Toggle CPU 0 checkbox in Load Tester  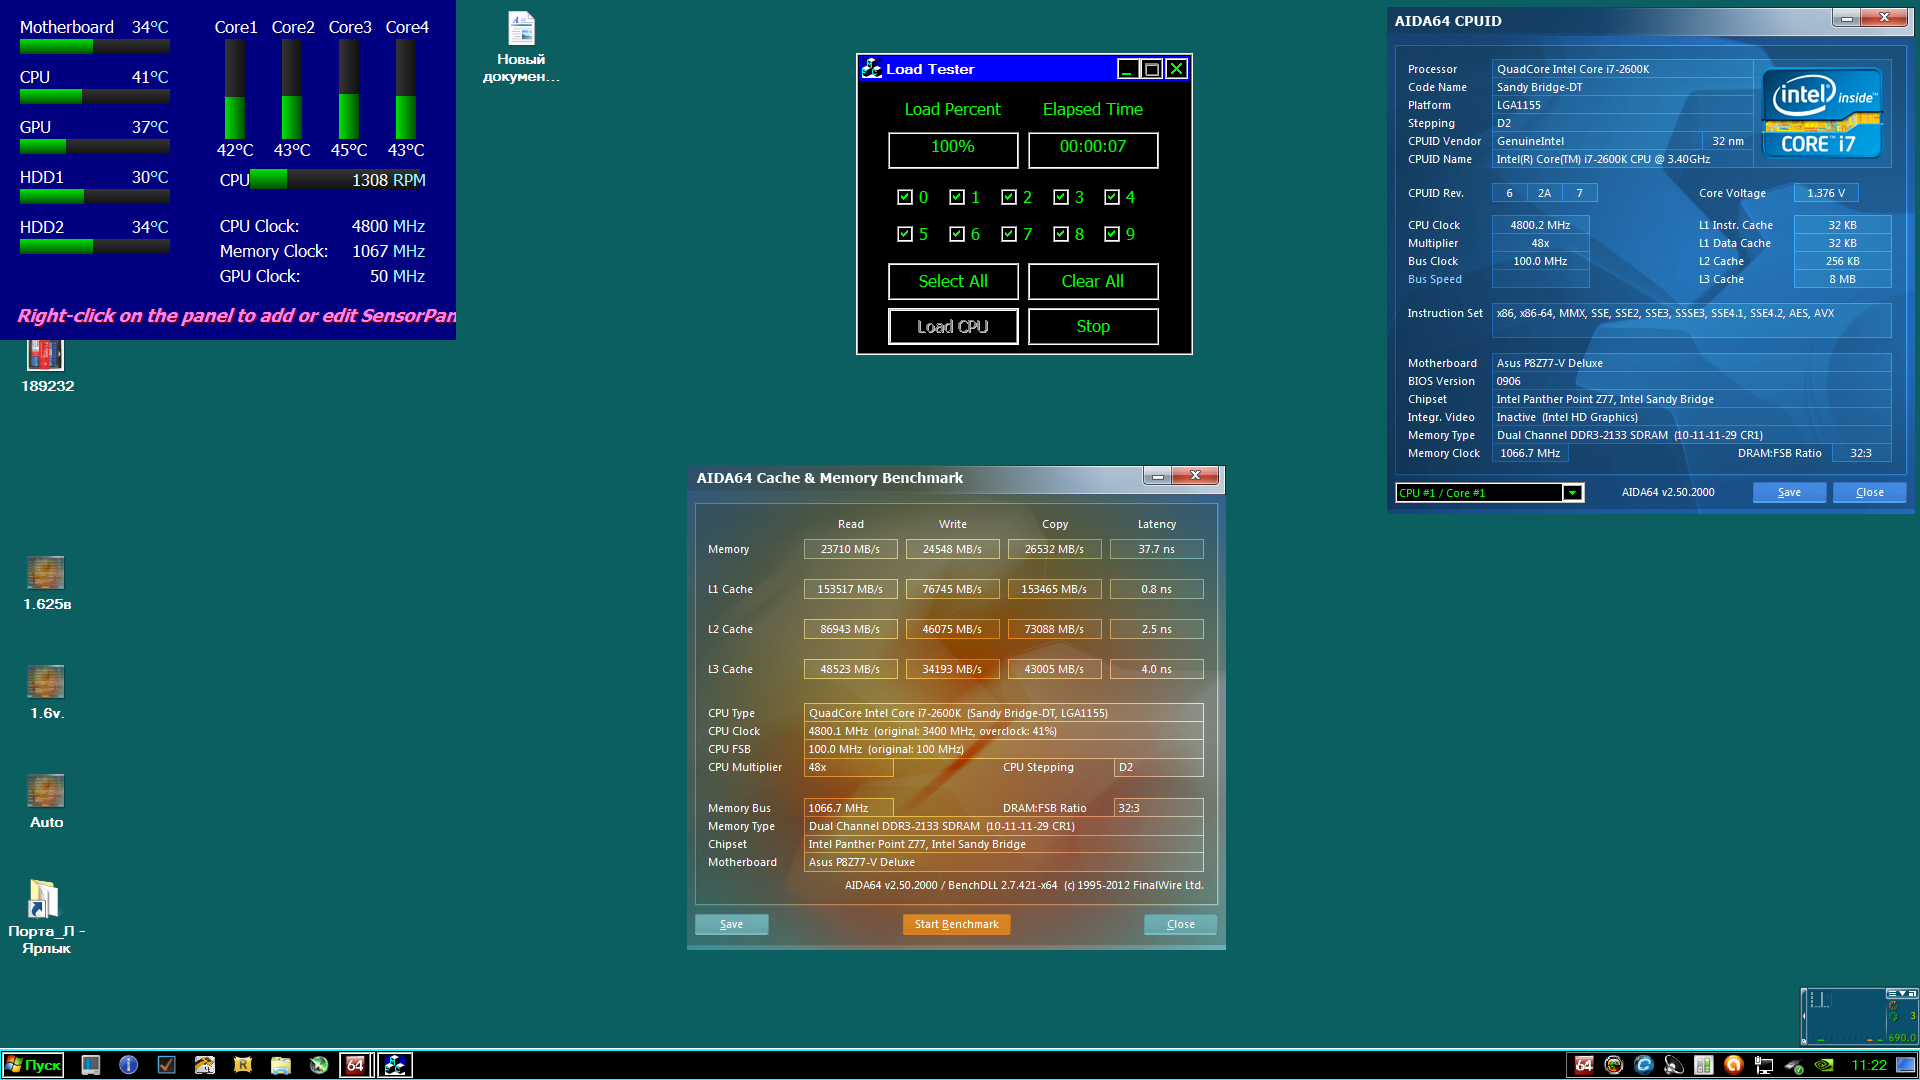point(904,197)
